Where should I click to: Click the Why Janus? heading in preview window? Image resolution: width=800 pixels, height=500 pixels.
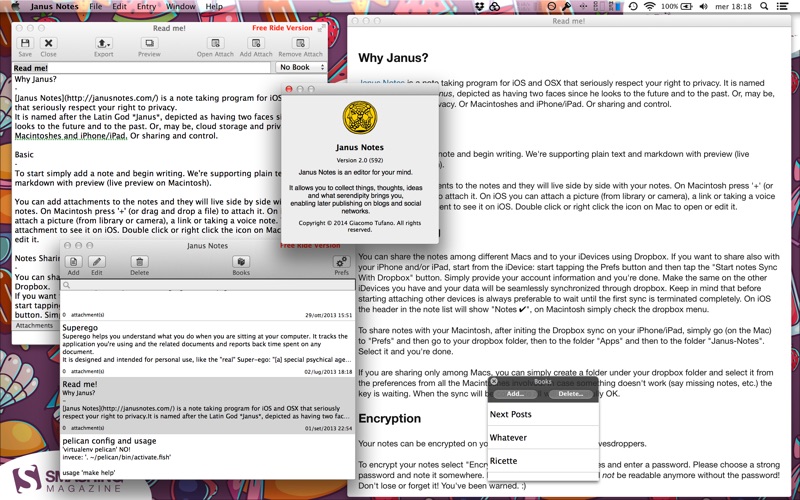tap(393, 58)
